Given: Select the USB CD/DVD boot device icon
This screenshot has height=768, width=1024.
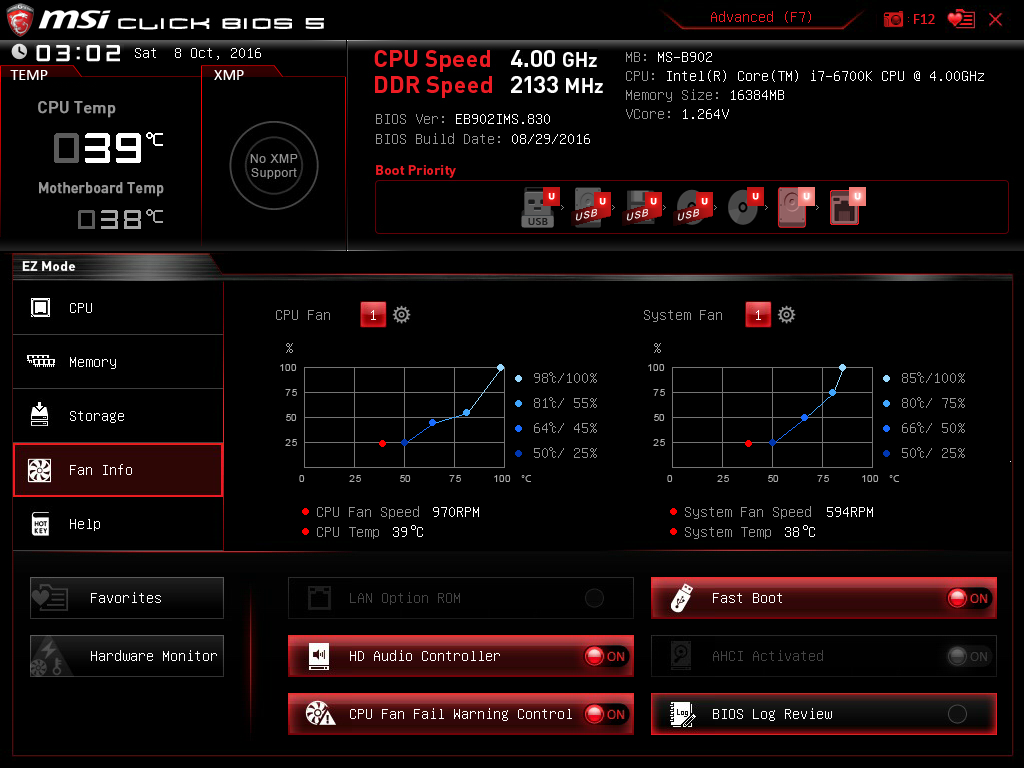Looking at the screenshot, I should pos(692,207).
